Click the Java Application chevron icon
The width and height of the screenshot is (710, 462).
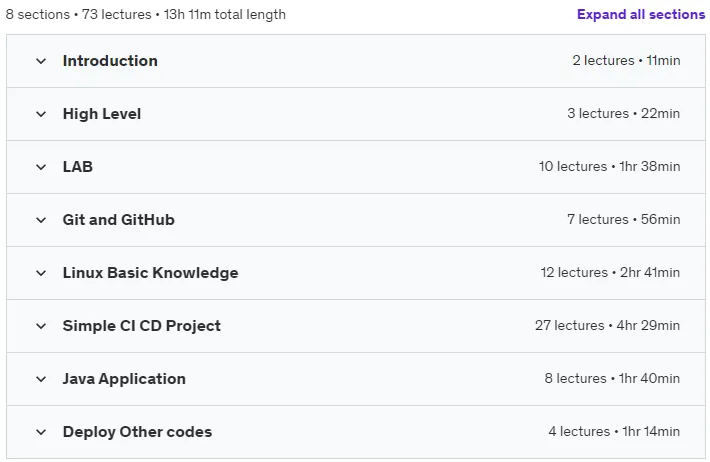[41, 379]
